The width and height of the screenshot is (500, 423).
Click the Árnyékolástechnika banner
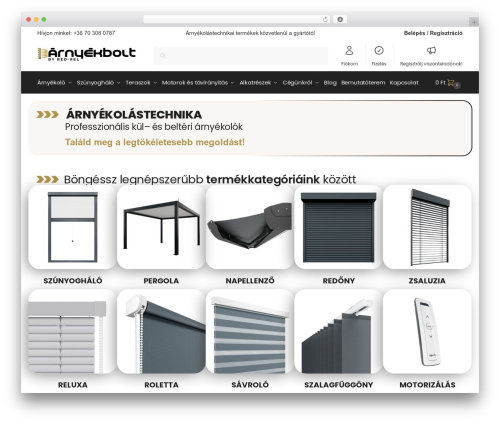click(250, 128)
